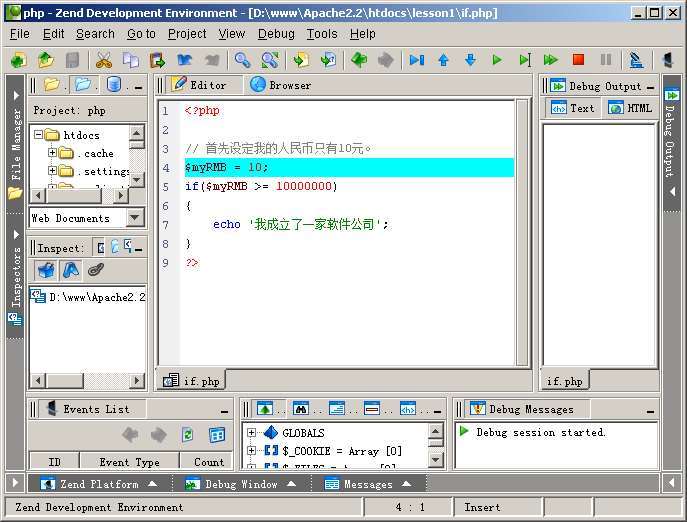
Task: Switch to the Browser tab
Action: pos(281,85)
